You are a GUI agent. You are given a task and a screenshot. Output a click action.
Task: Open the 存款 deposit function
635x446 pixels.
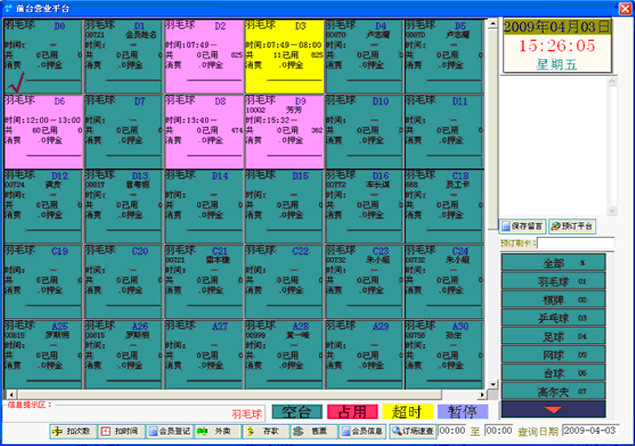pyautogui.click(x=263, y=431)
